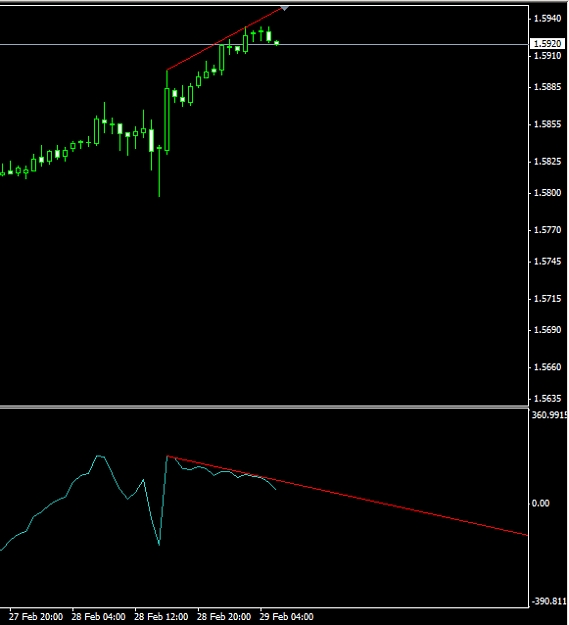Click the 28 Feb 04:00 time label
569x625 pixels.
(98, 617)
